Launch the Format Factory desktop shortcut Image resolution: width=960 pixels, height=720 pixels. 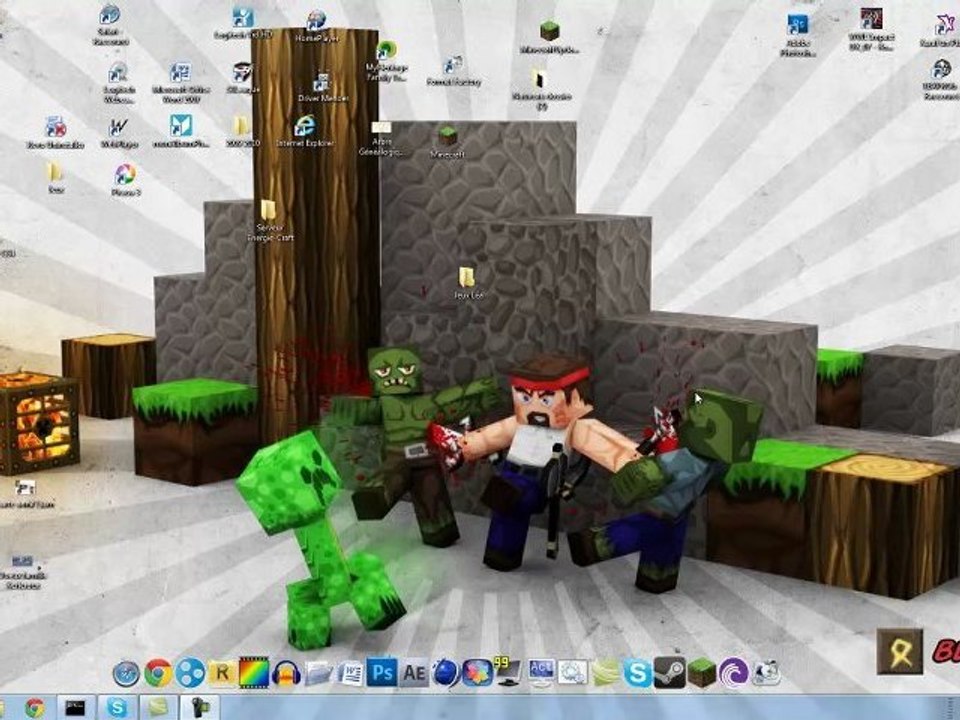[x=454, y=71]
